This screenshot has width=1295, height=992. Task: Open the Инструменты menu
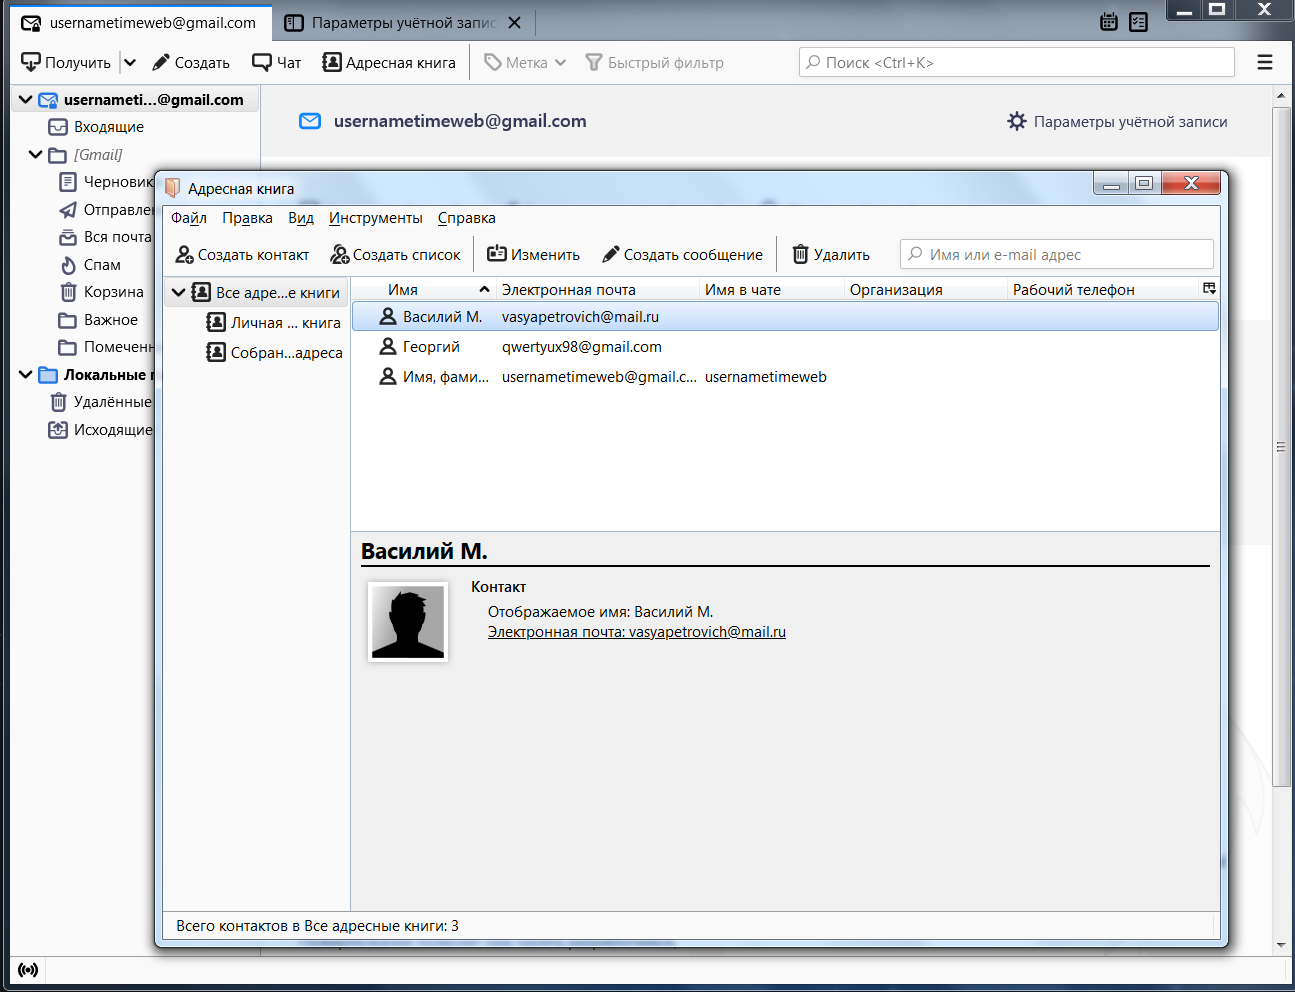[x=375, y=218]
